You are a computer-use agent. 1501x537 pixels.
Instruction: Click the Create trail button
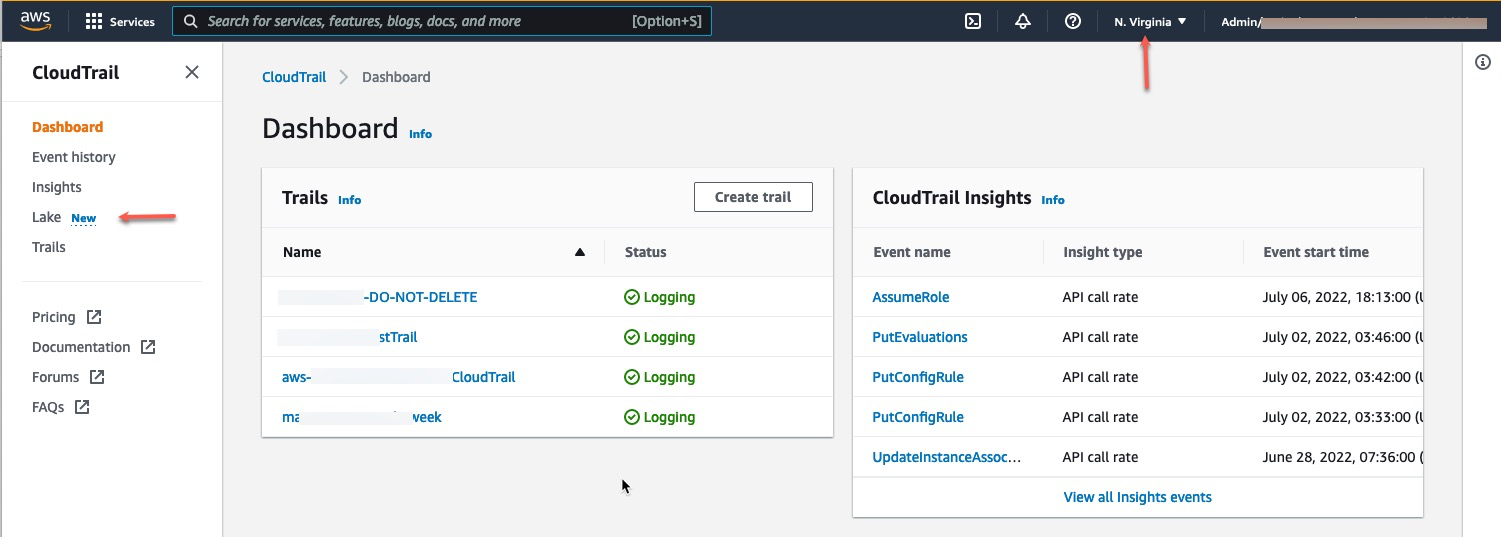coord(753,197)
